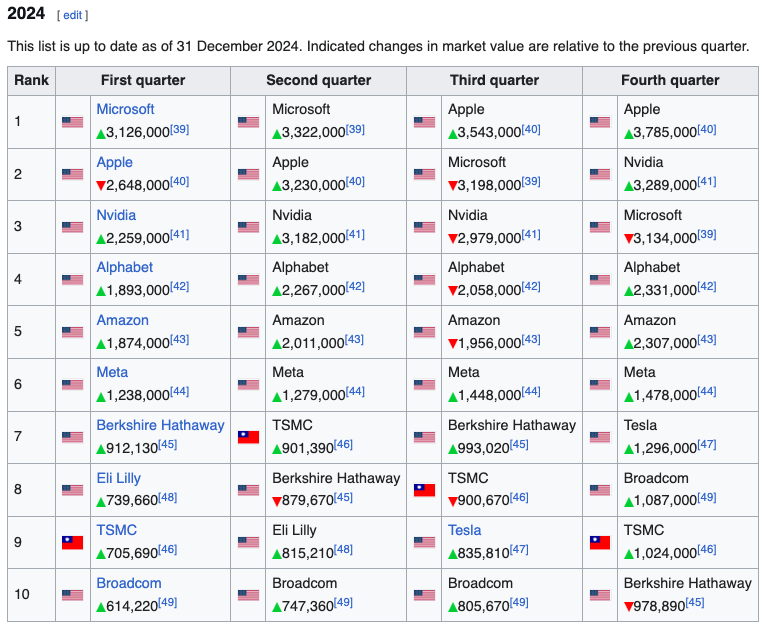Viewport: 774px width, 639px height.
Task: Click red down arrow beside Berkshire Hathaway 978,890
Action: tap(628, 606)
